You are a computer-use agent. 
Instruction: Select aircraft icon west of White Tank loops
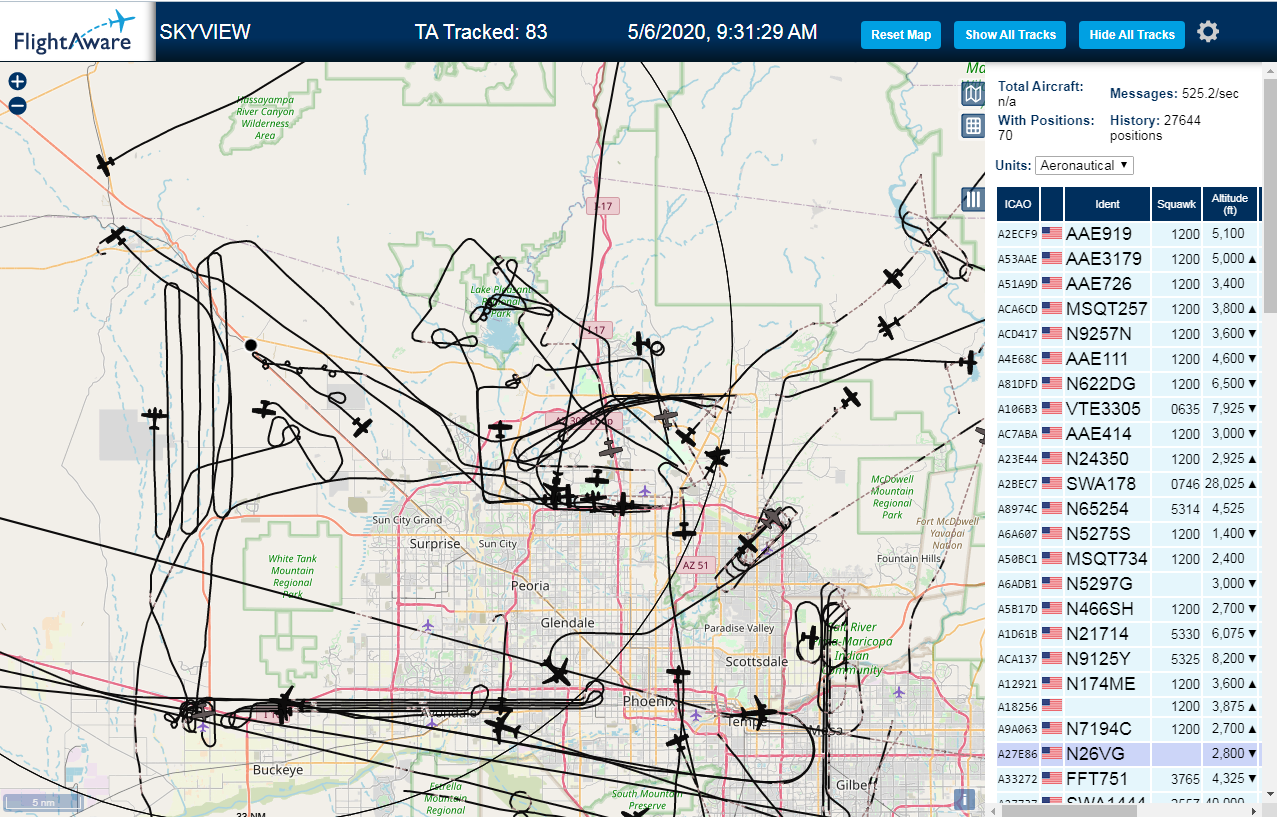pyautogui.click(x=154, y=418)
